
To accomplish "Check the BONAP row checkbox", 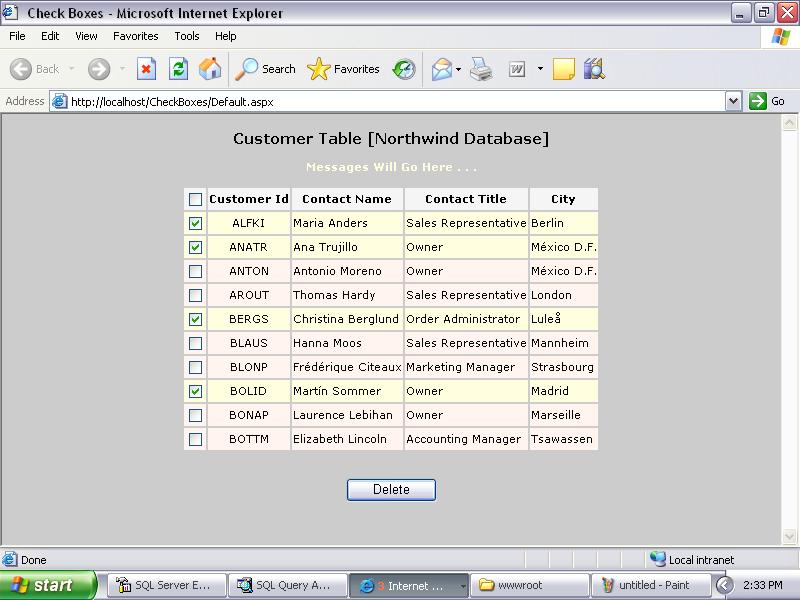I will pyautogui.click(x=195, y=415).
